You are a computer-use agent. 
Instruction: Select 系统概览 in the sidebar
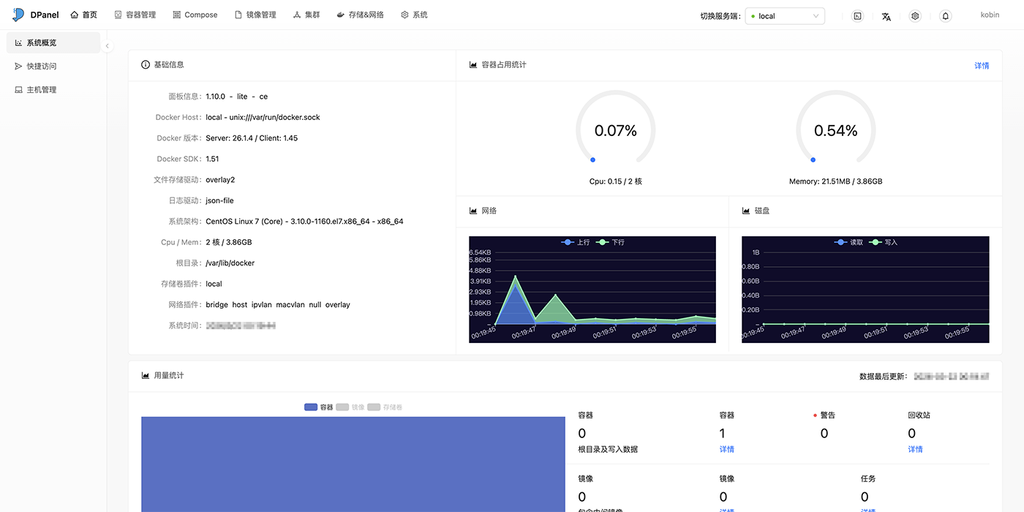click(x=54, y=42)
